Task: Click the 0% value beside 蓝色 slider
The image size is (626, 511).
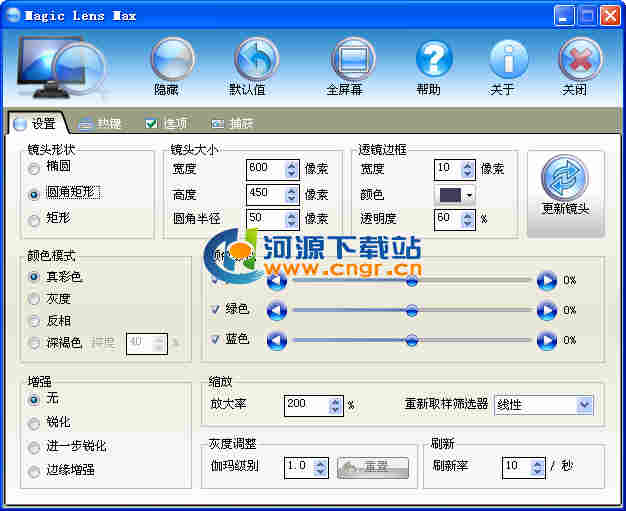Action: (570, 341)
